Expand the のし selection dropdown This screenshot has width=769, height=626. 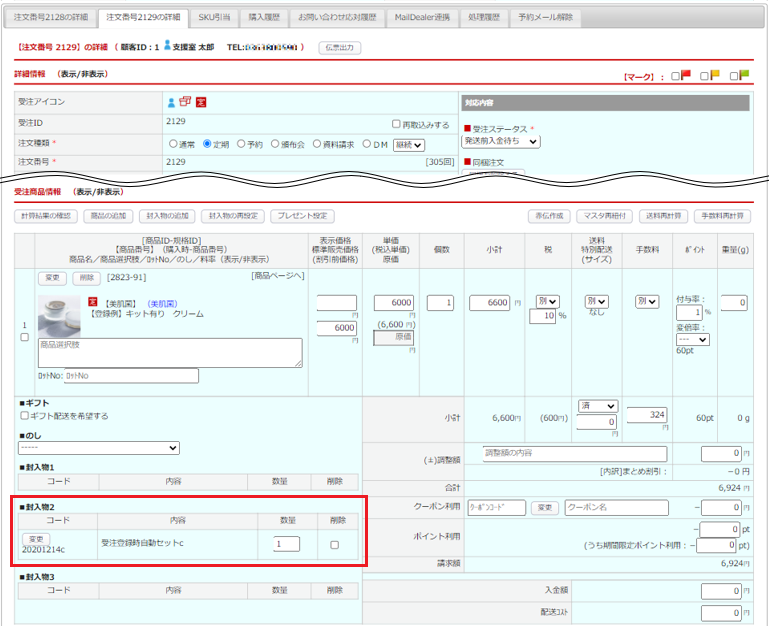[x=99, y=448]
